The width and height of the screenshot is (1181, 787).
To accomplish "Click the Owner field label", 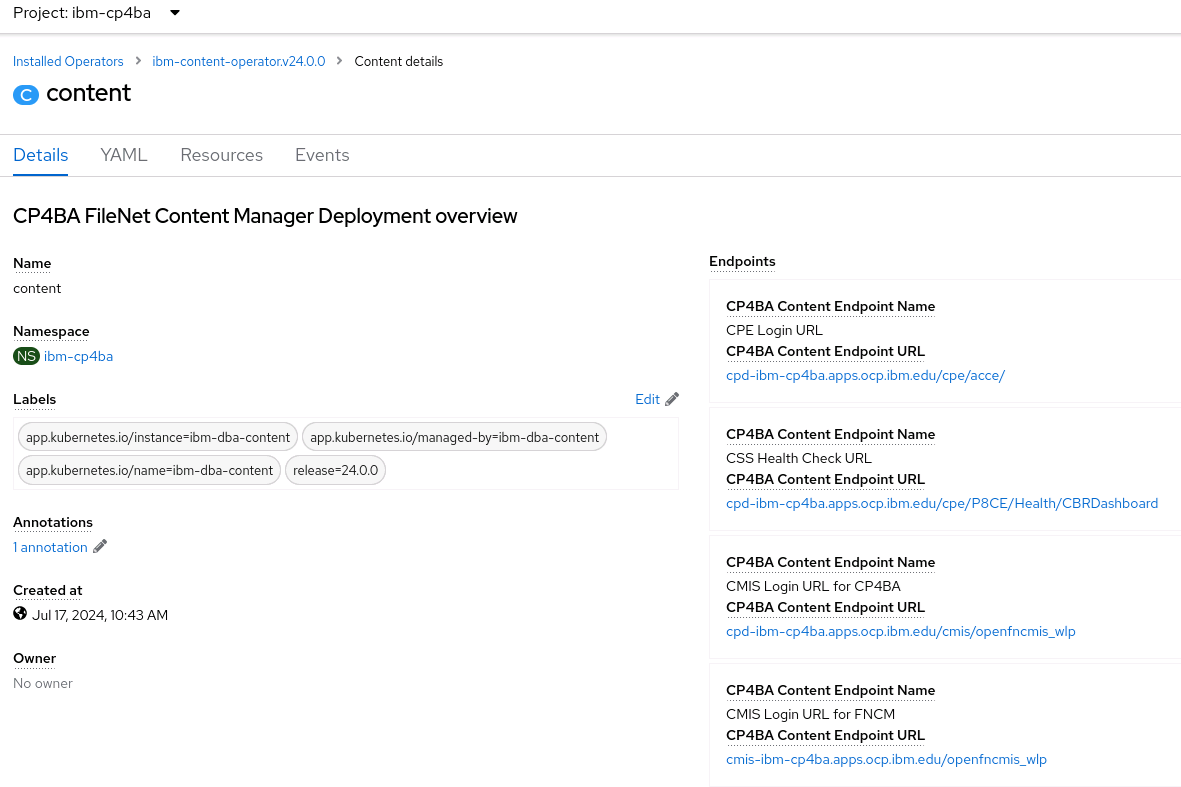I will (35, 658).
